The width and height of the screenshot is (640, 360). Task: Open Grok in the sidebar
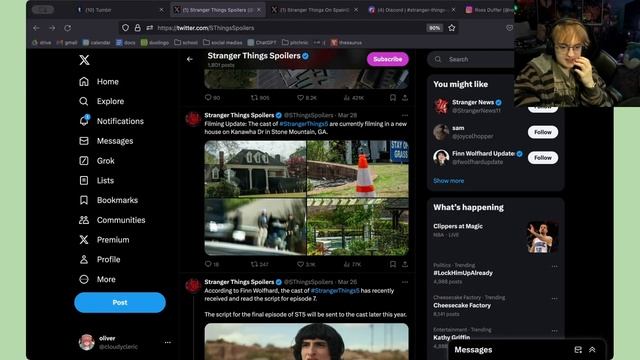97,161
